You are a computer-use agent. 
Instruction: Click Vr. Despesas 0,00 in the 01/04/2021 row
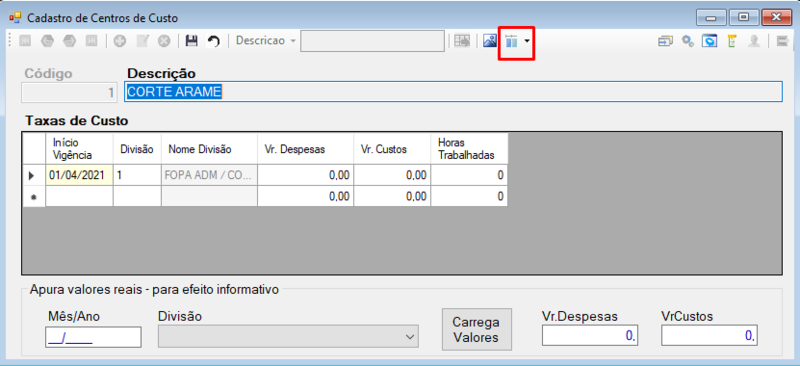point(305,175)
